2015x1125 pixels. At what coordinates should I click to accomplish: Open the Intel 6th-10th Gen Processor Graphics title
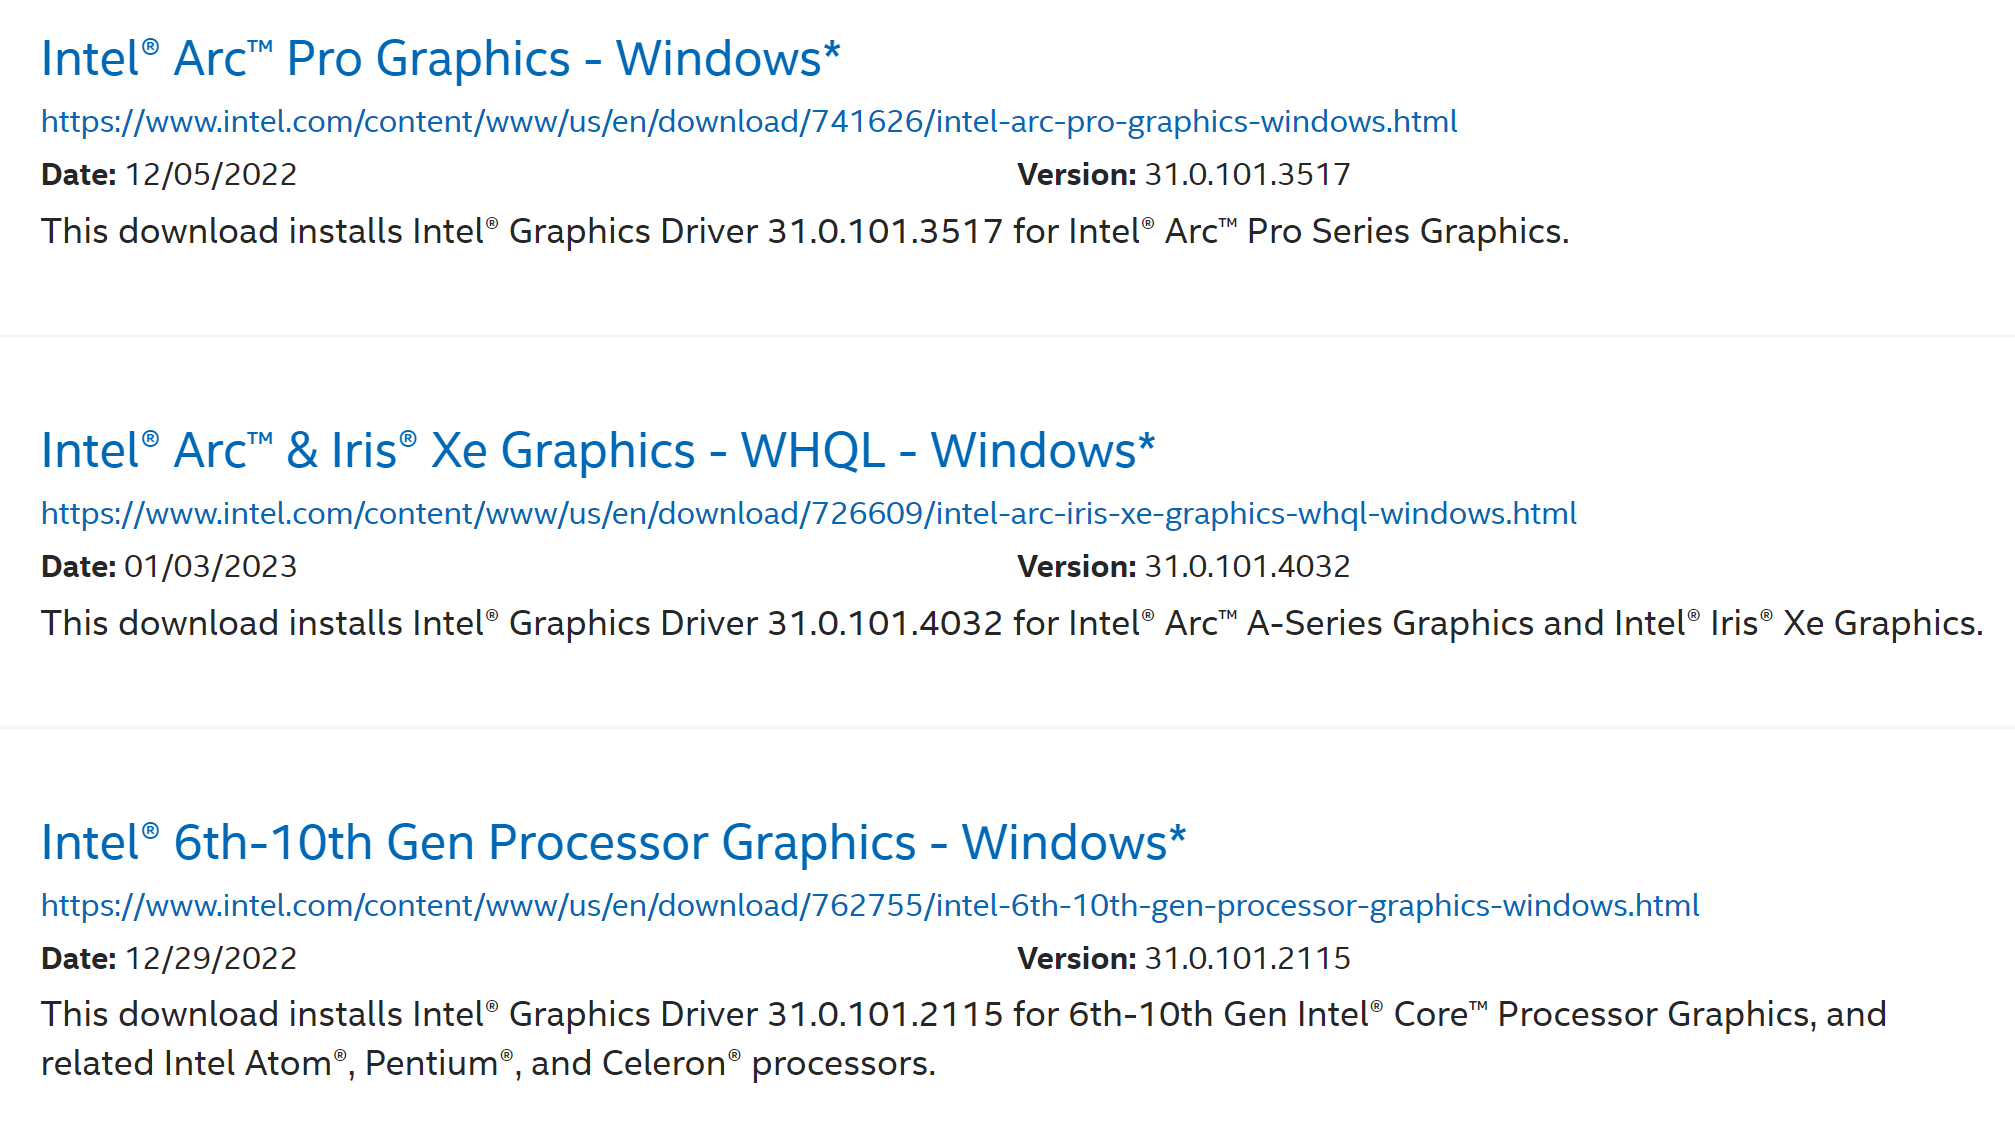[612, 843]
